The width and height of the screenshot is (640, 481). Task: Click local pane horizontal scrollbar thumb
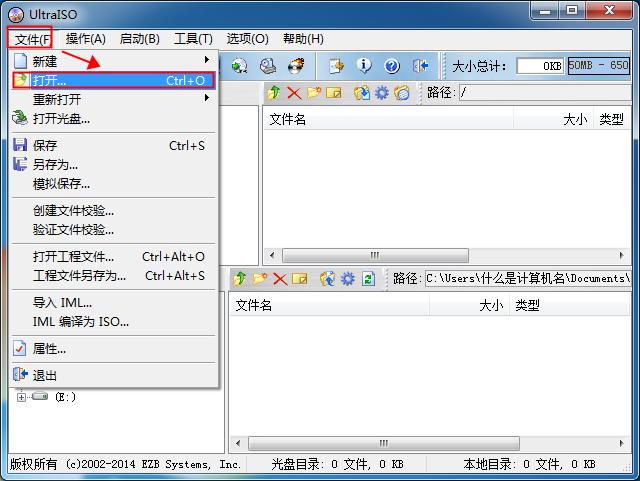pos(384,443)
